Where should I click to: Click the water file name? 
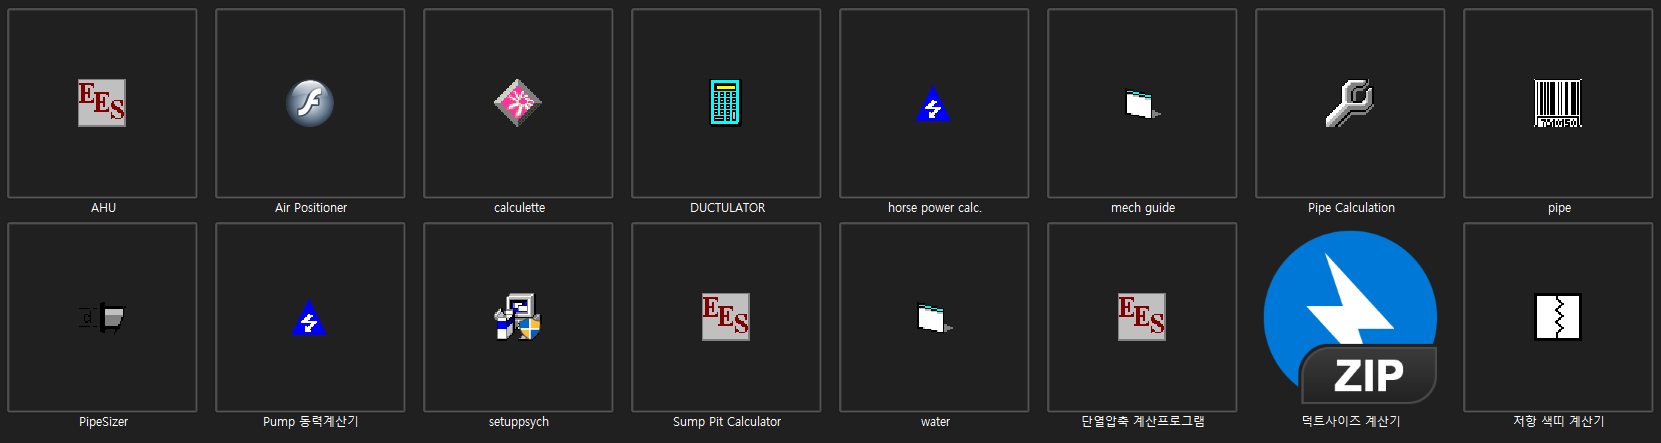click(x=935, y=422)
